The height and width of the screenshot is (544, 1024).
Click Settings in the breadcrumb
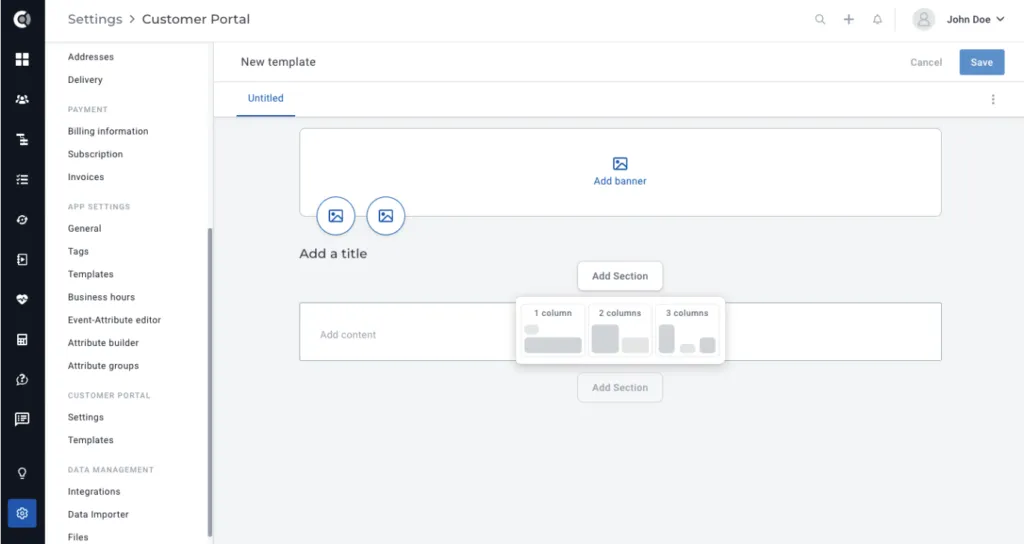[x=95, y=20]
